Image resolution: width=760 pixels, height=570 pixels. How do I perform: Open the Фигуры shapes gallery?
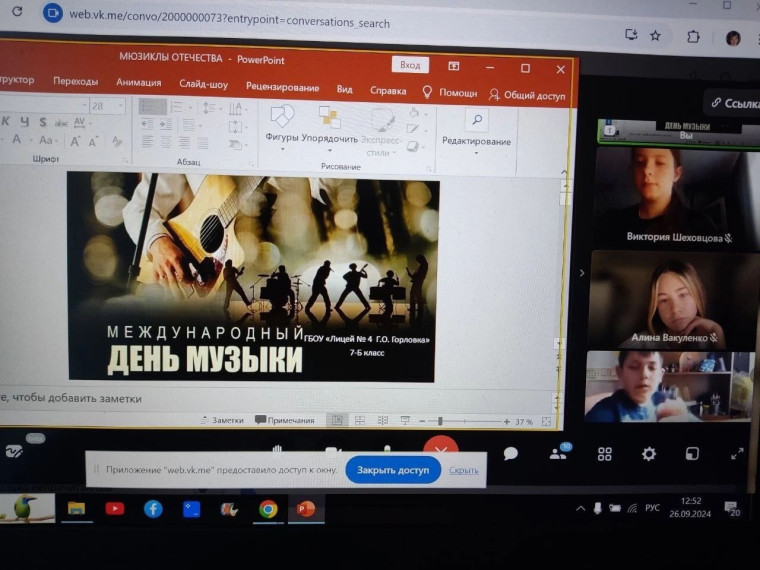(x=282, y=127)
